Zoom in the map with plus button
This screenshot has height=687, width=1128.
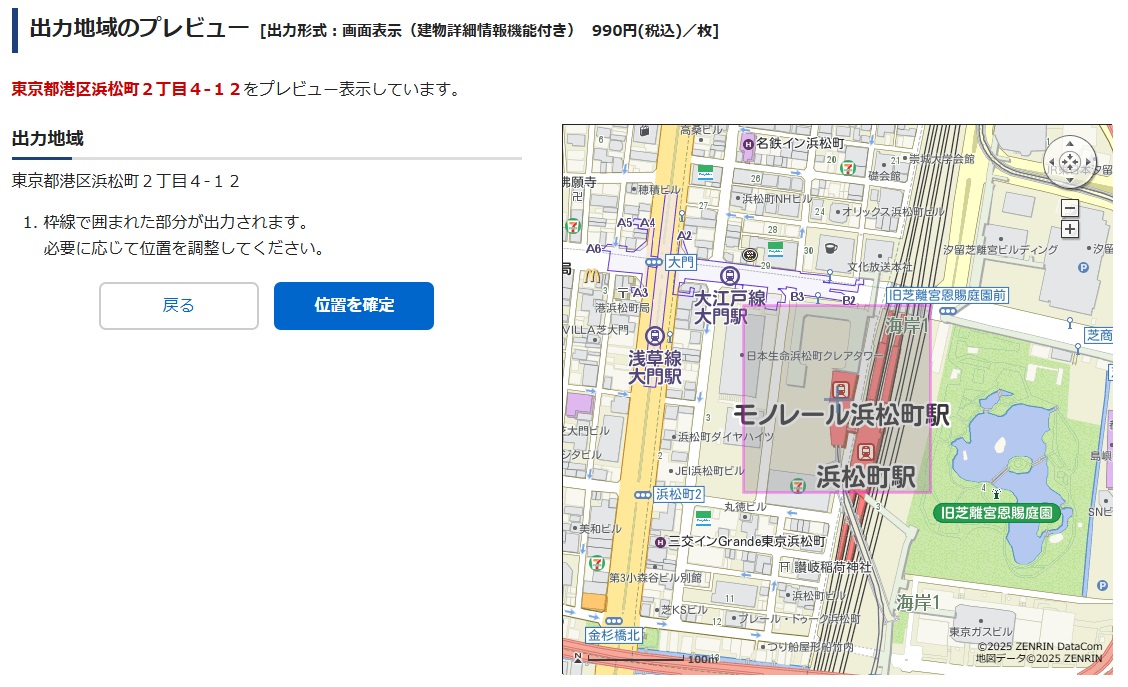click(1070, 229)
